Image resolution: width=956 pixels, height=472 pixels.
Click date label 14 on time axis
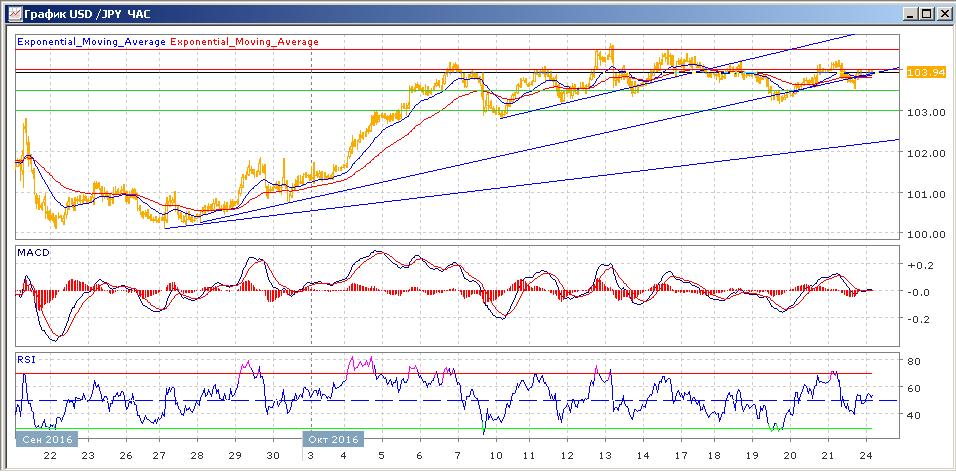pyautogui.click(x=643, y=456)
